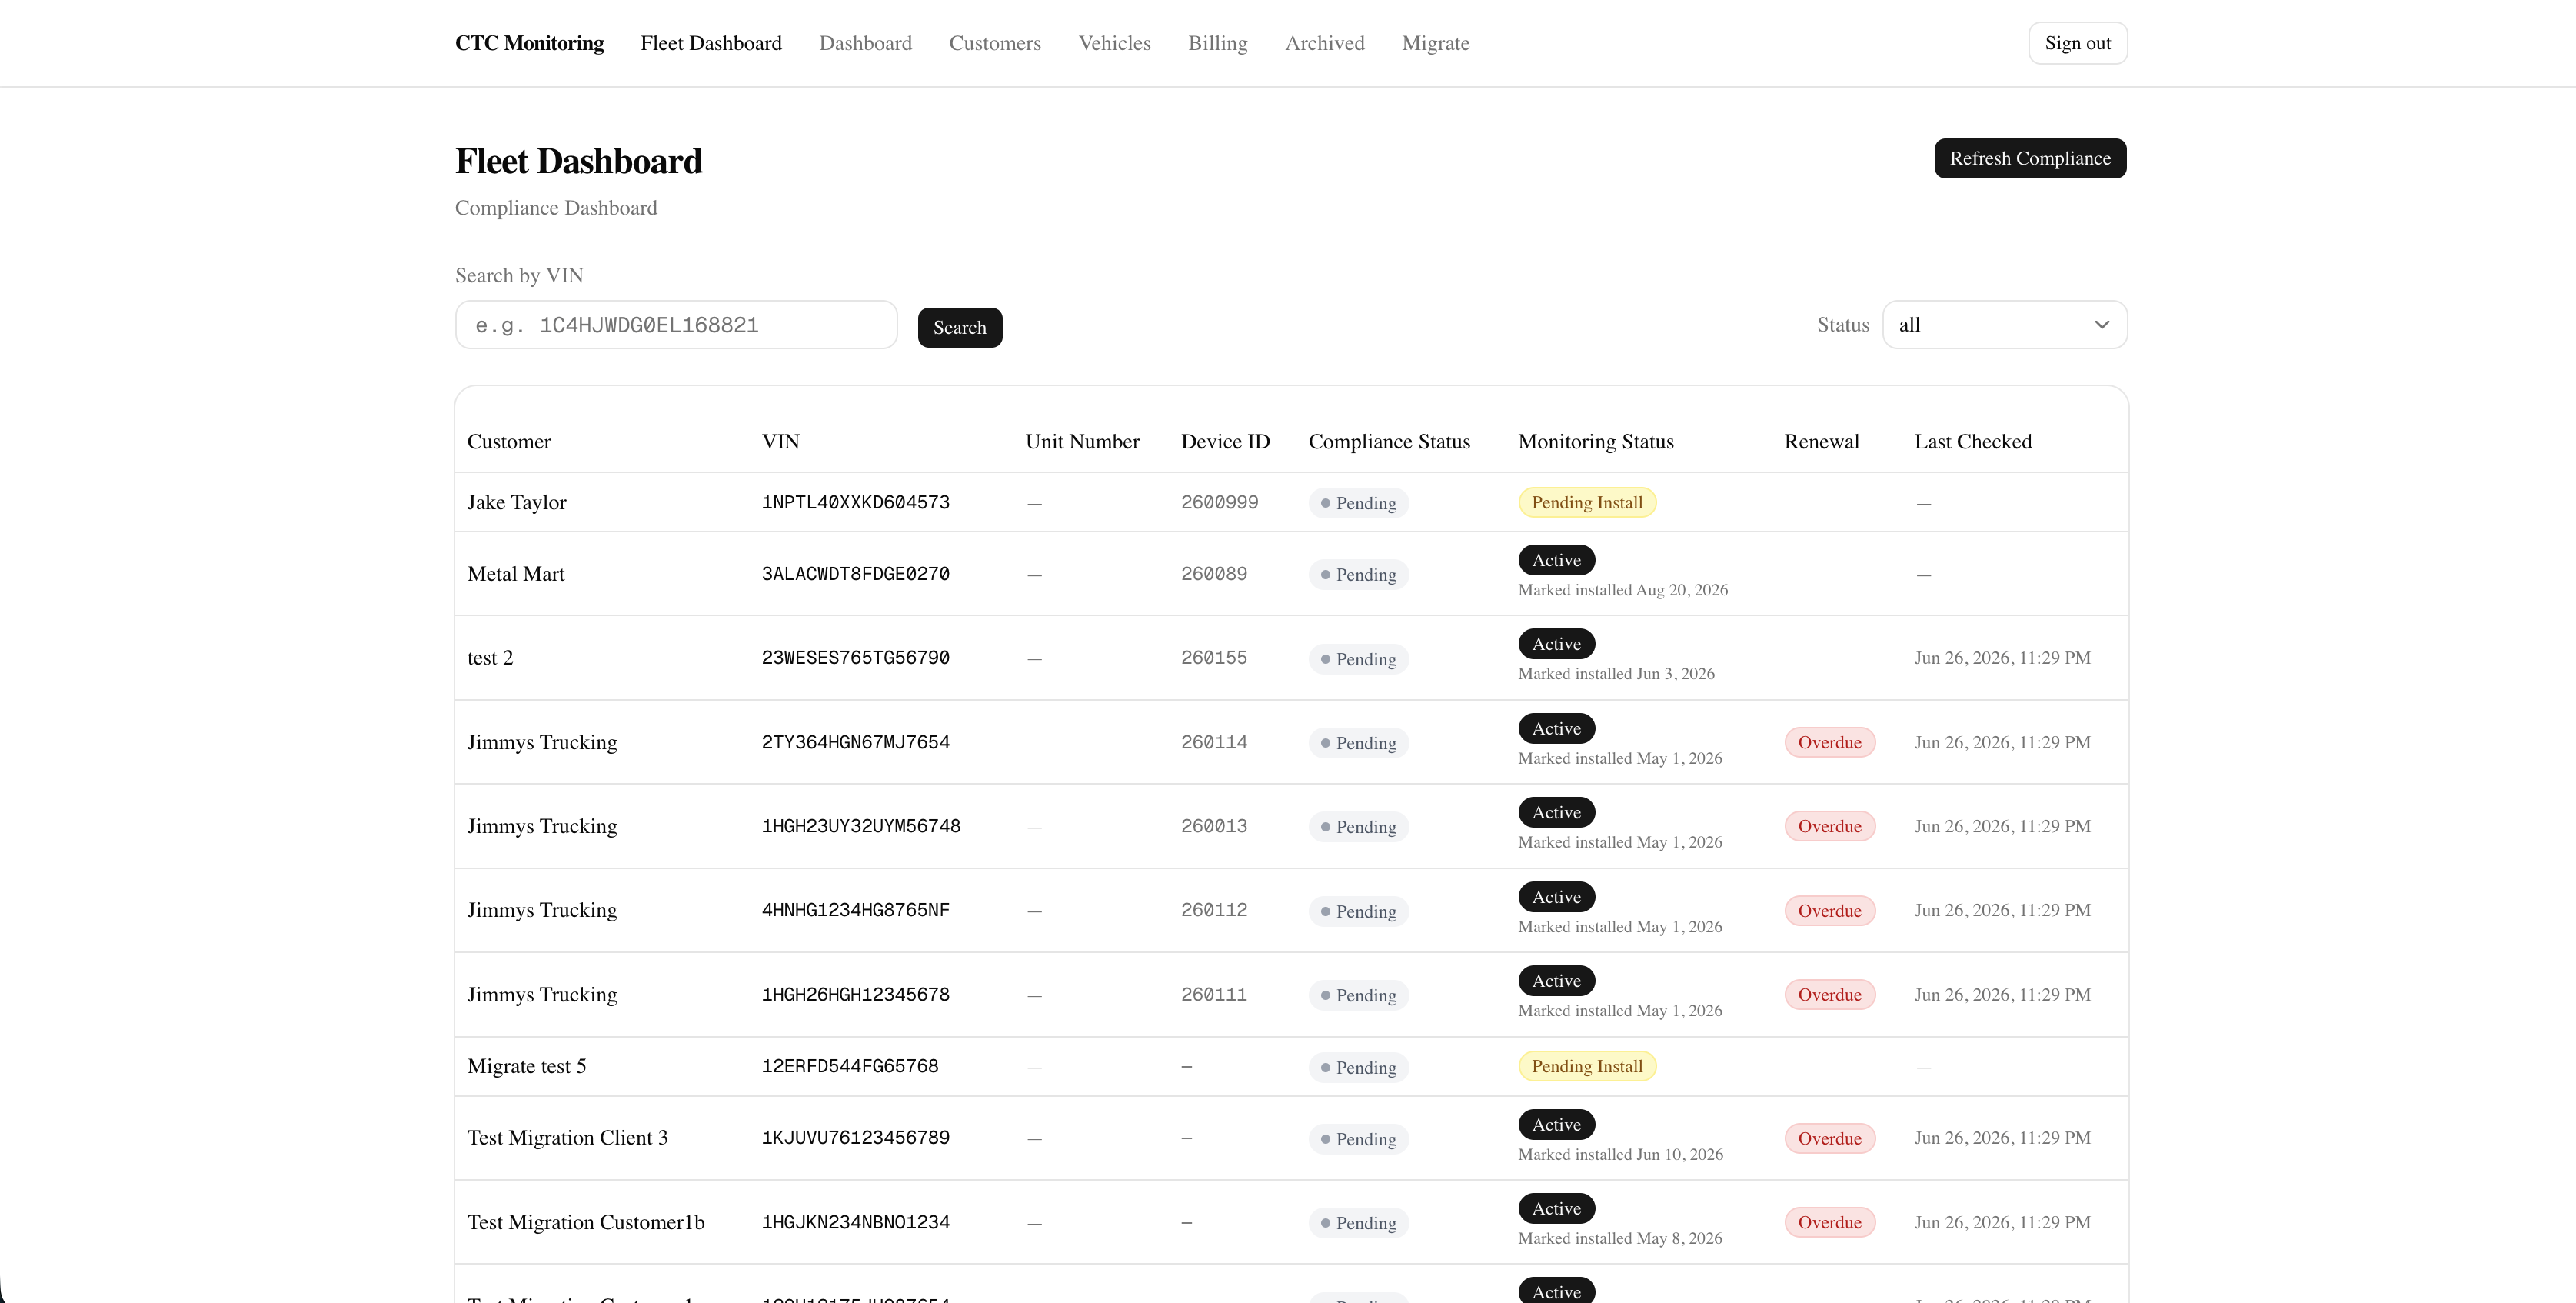Open the Archived section
The width and height of the screenshot is (2576, 1303).
pos(1324,43)
